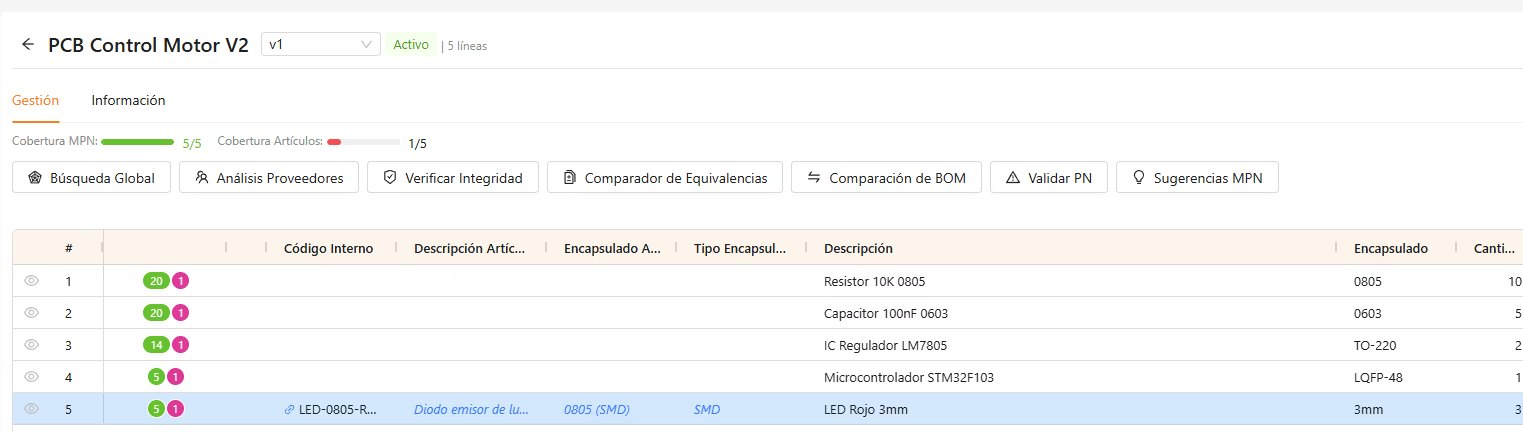Open Sugerencias MPN
Screen dimensions: 1523x432
tap(1197, 178)
